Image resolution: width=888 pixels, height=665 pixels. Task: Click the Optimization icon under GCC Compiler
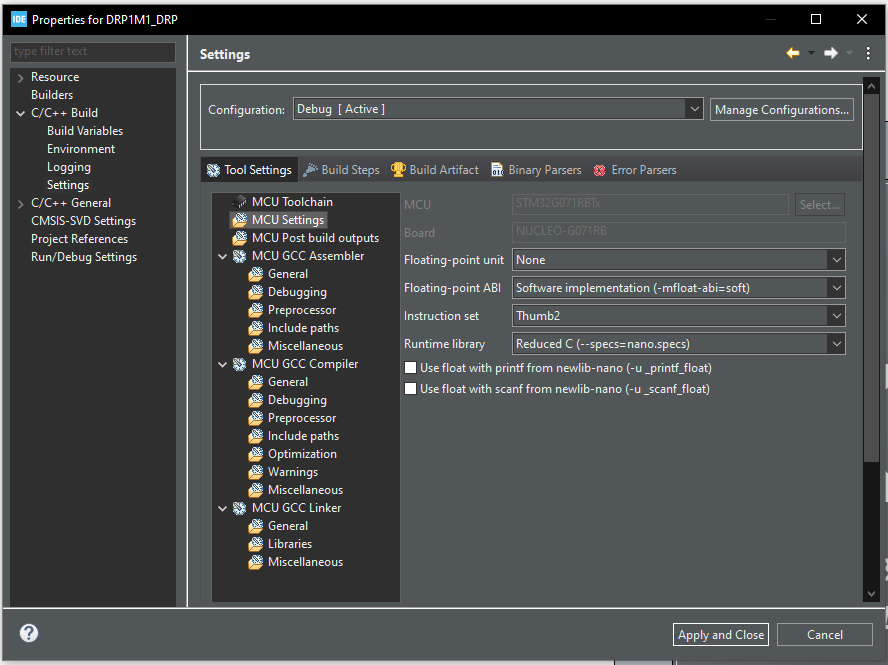point(256,454)
